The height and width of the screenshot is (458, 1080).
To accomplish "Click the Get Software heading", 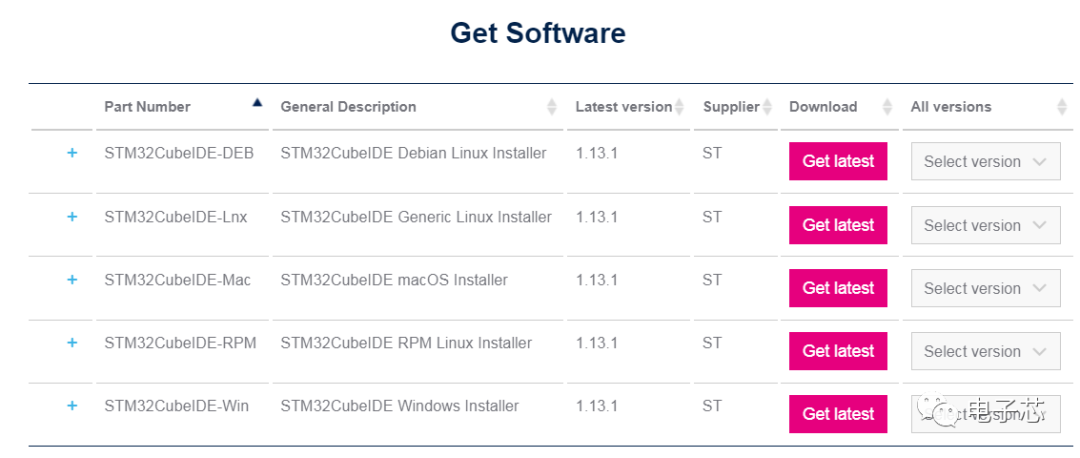I will click(x=538, y=32).
